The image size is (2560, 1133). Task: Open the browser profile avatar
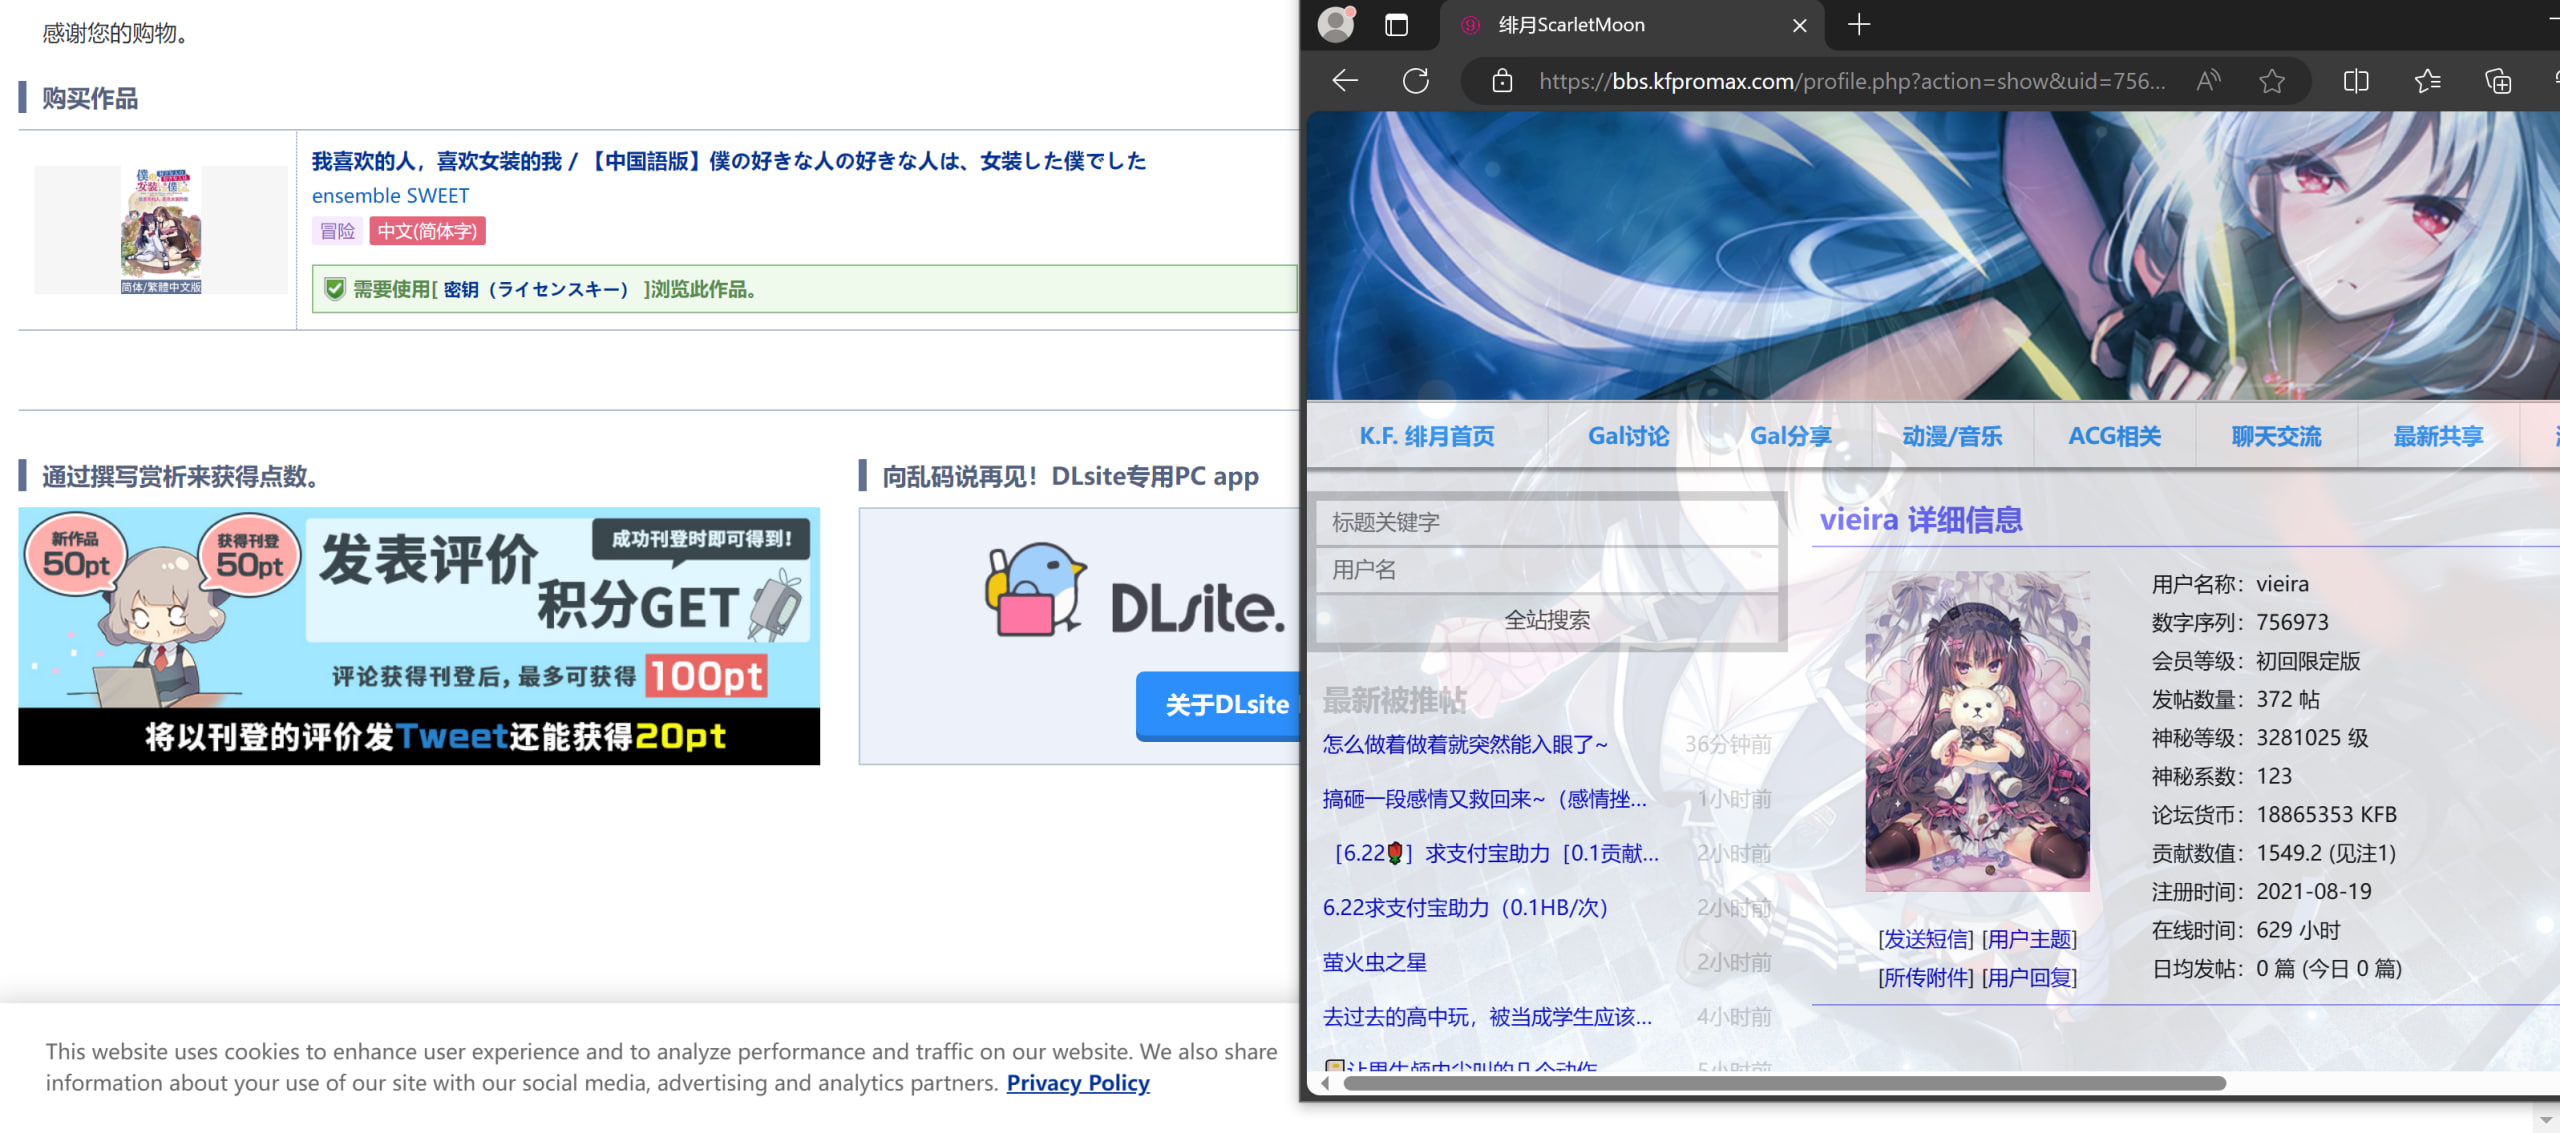click(x=1336, y=24)
